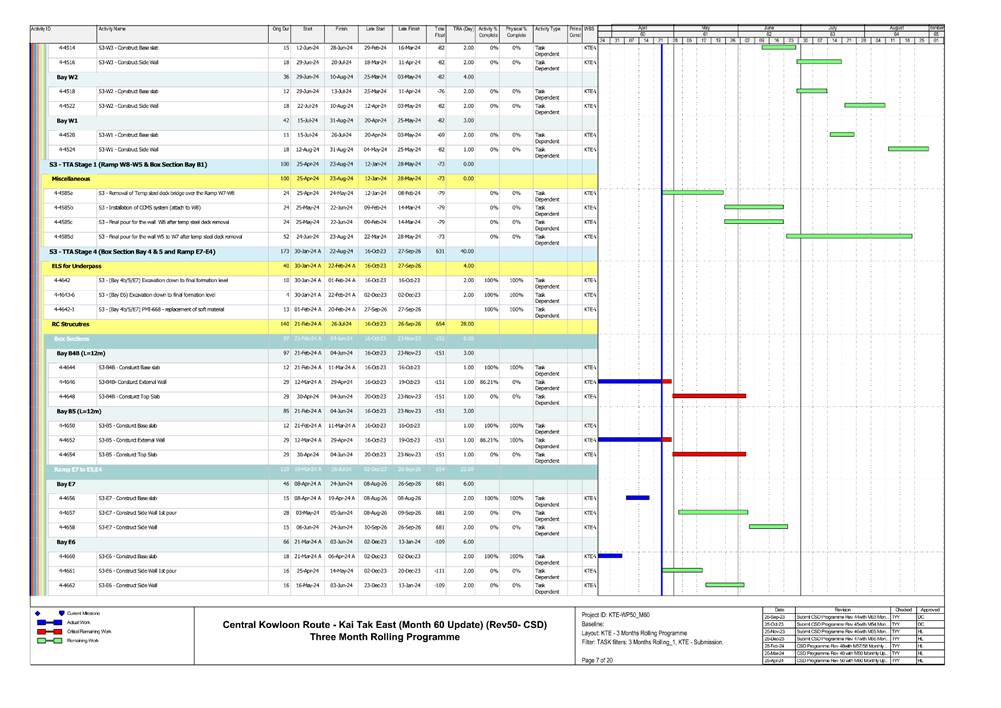
Task: Click the Current Milestone diamond legend symbol
Action: (x=37, y=612)
